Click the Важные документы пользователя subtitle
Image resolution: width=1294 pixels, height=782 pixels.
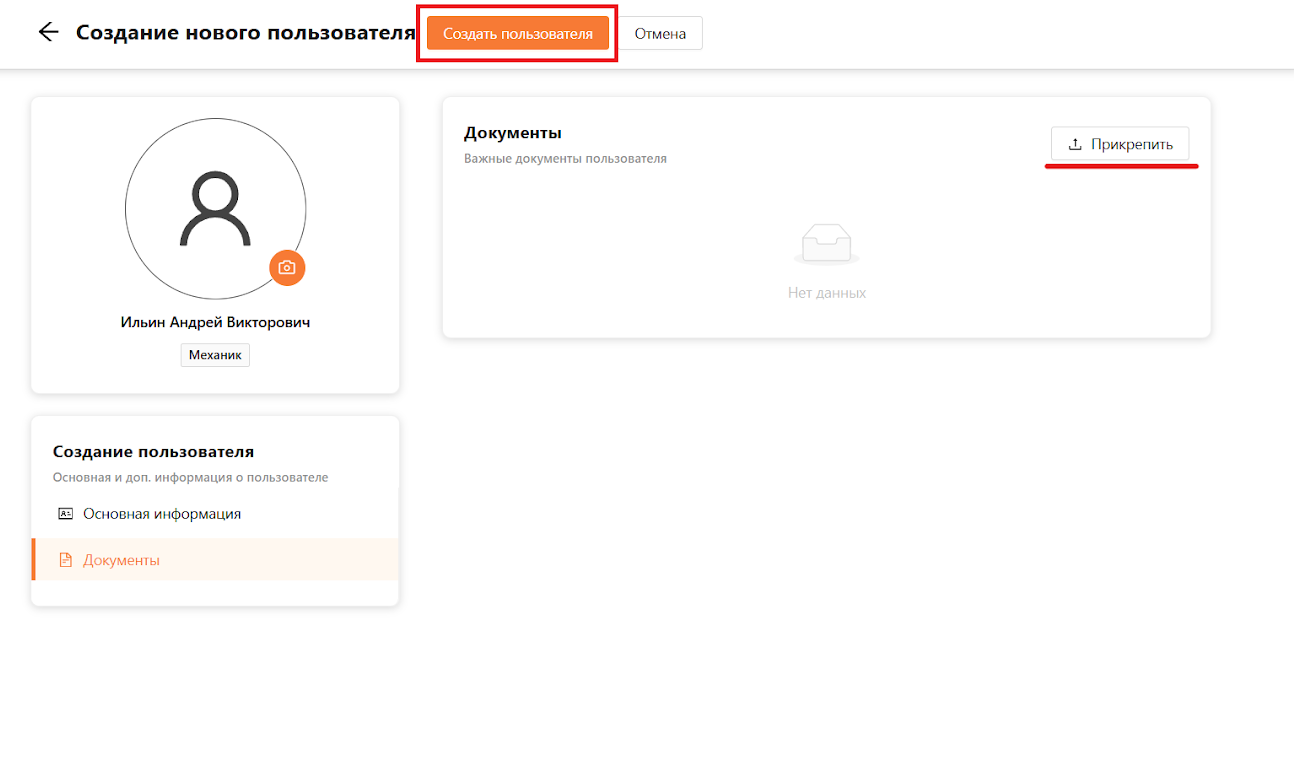click(x=565, y=158)
